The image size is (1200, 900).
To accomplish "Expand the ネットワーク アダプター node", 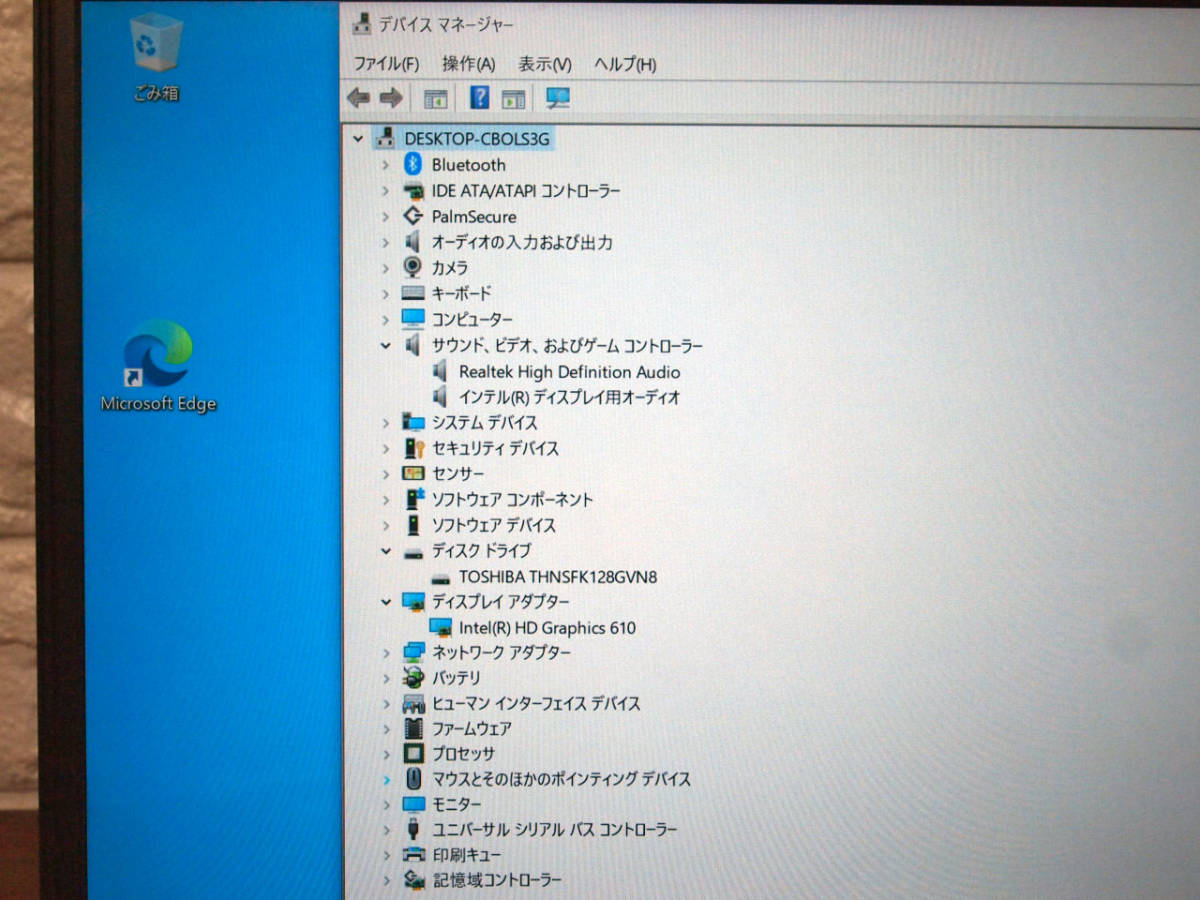I will pyautogui.click(x=386, y=653).
